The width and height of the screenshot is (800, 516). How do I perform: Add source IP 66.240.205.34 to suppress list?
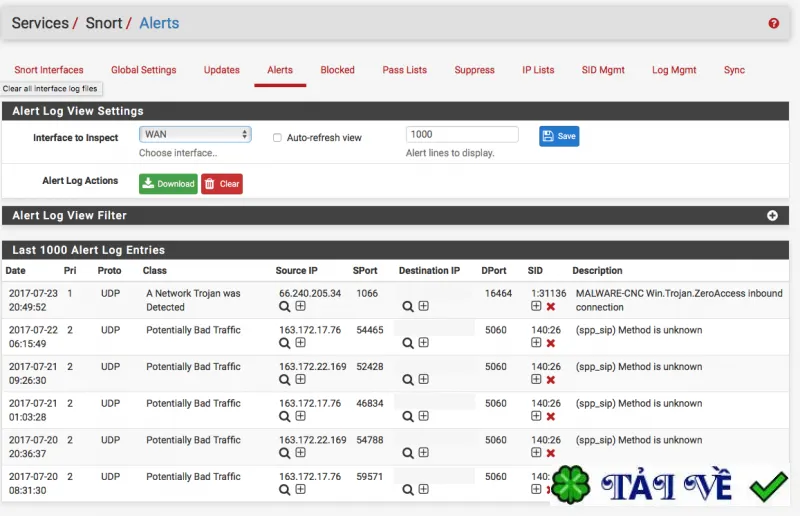tap(301, 306)
